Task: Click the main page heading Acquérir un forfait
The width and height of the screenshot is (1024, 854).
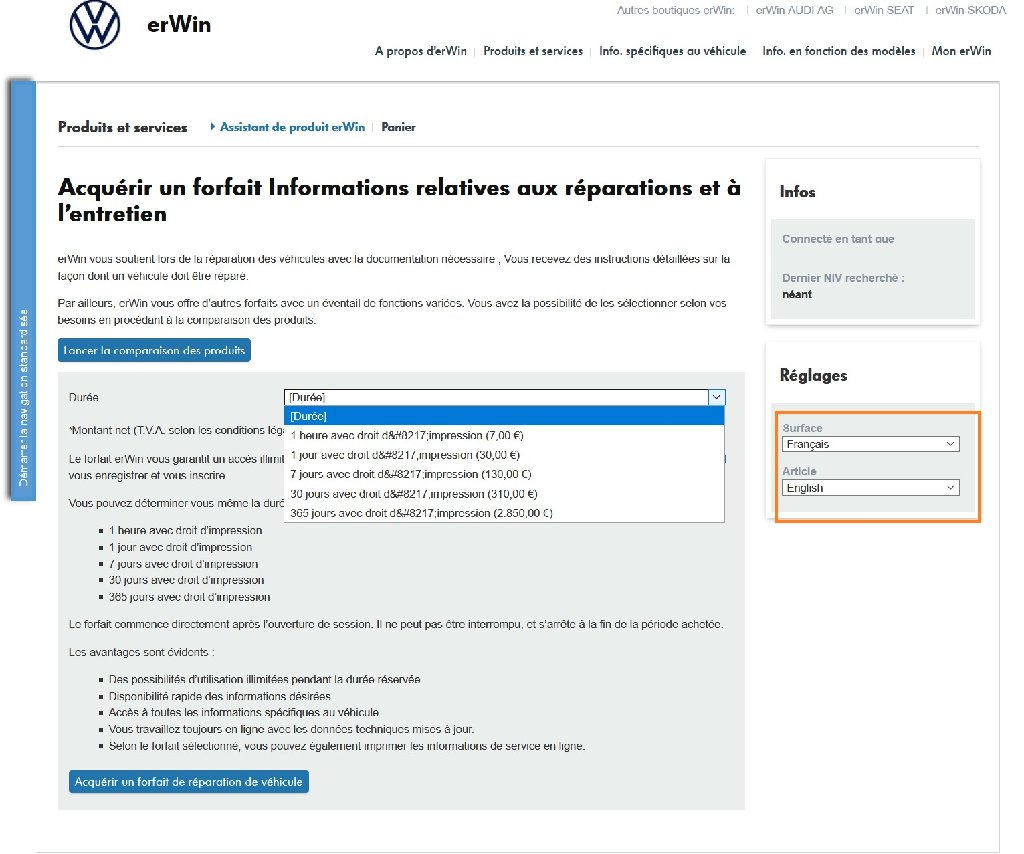Action: pos(399,200)
